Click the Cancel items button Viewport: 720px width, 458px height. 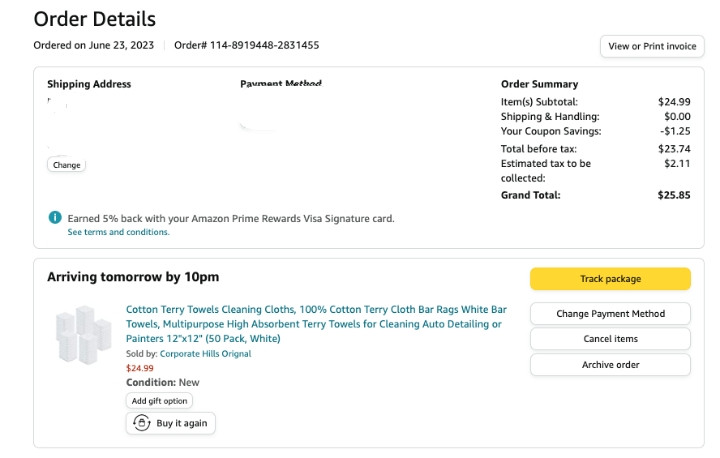tap(610, 339)
